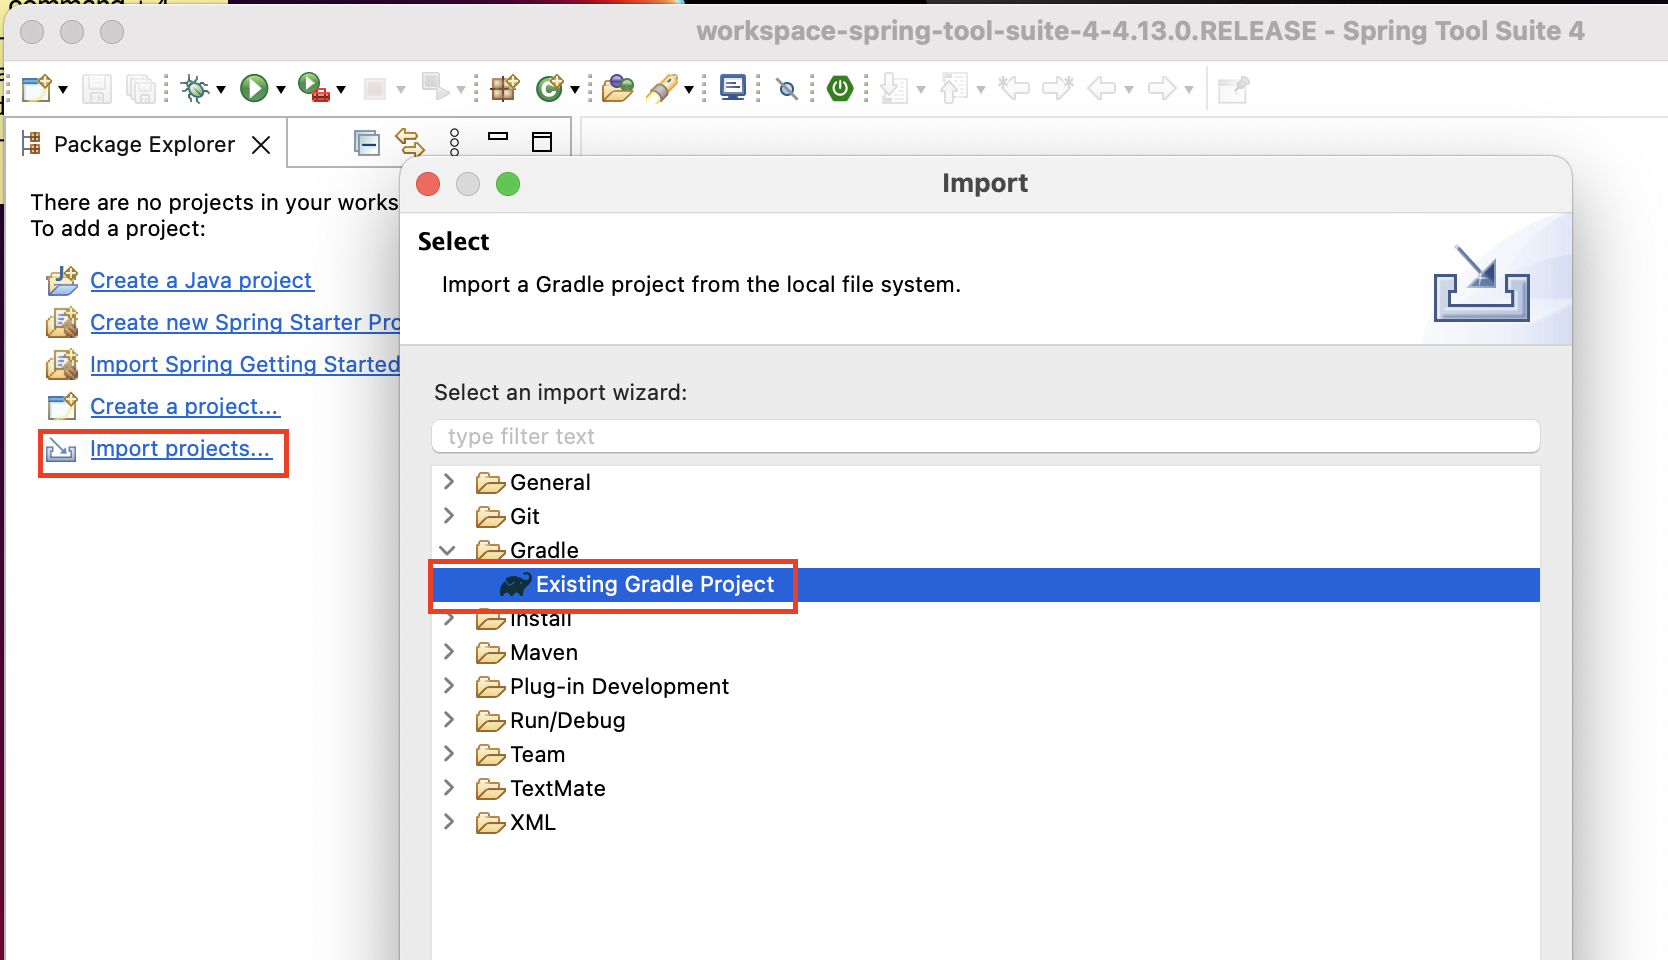Select Existing Gradle Project item
1668x960 pixels.
[x=655, y=585]
